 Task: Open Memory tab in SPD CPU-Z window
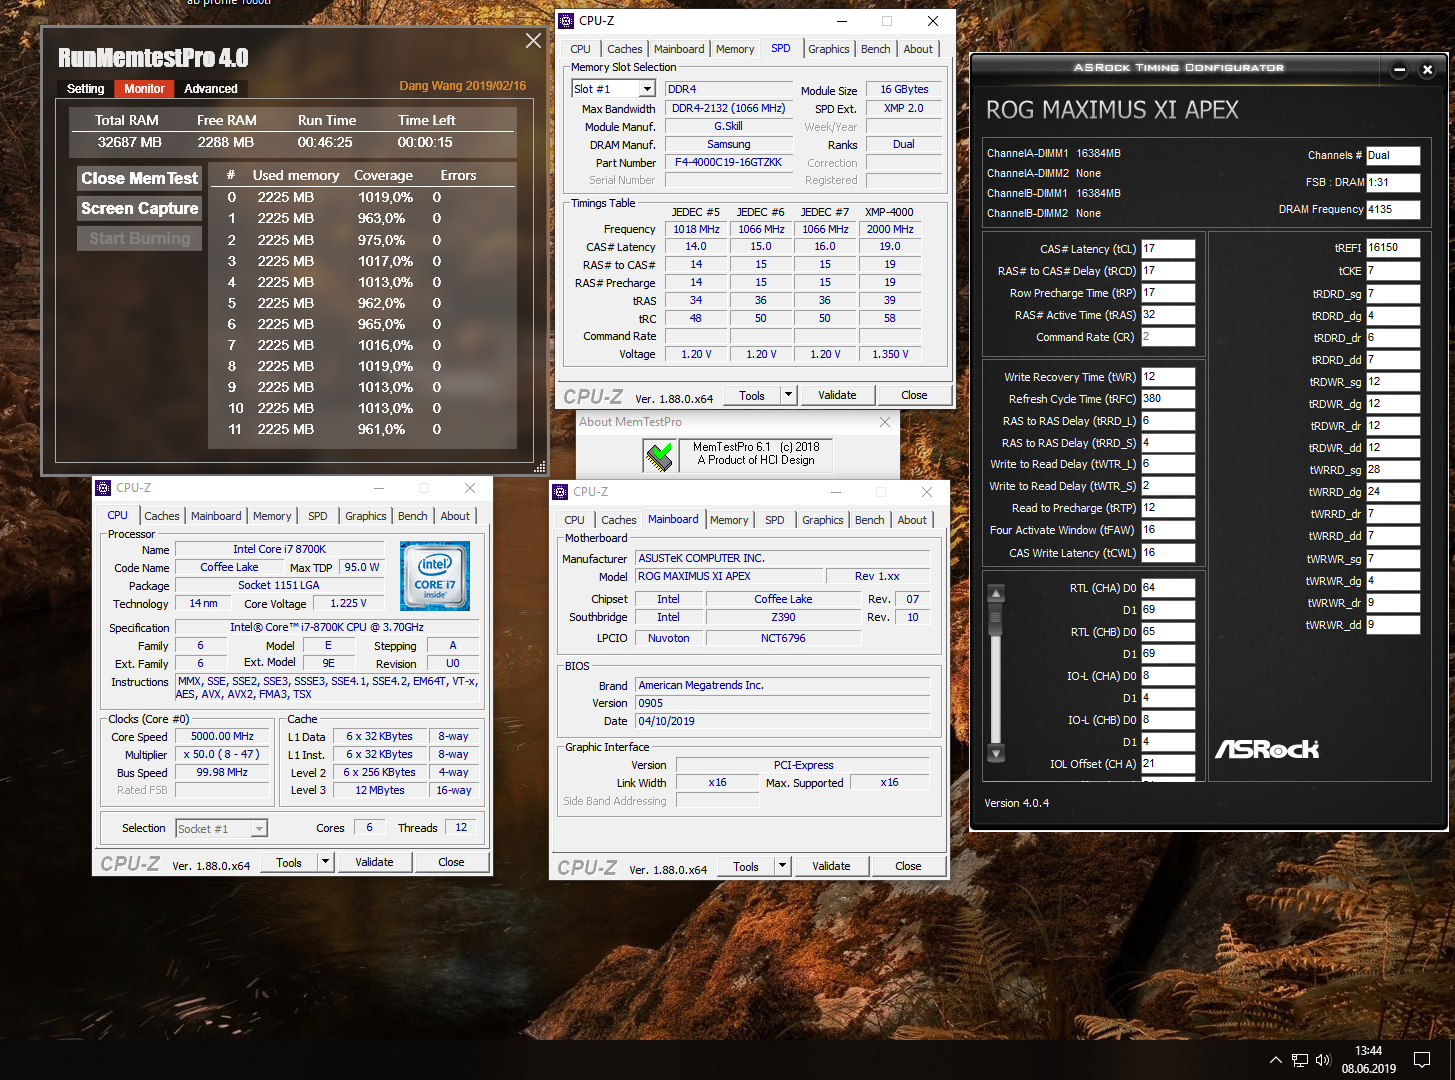(x=735, y=49)
